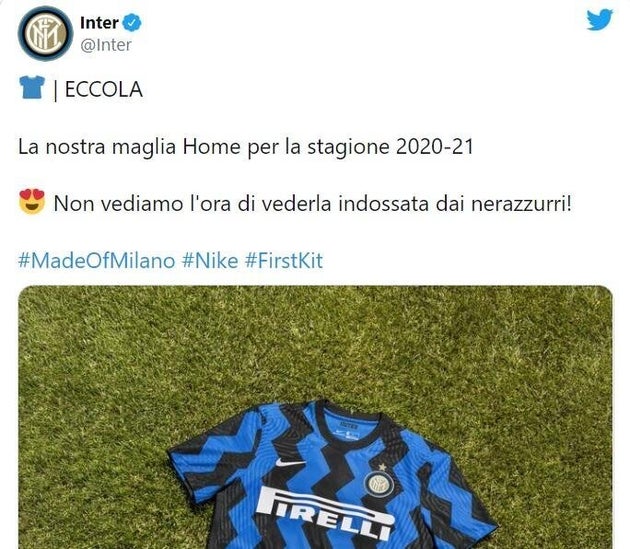Click the ECCOLA headline text
Viewport: 630px width, 549px height.
coord(104,89)
